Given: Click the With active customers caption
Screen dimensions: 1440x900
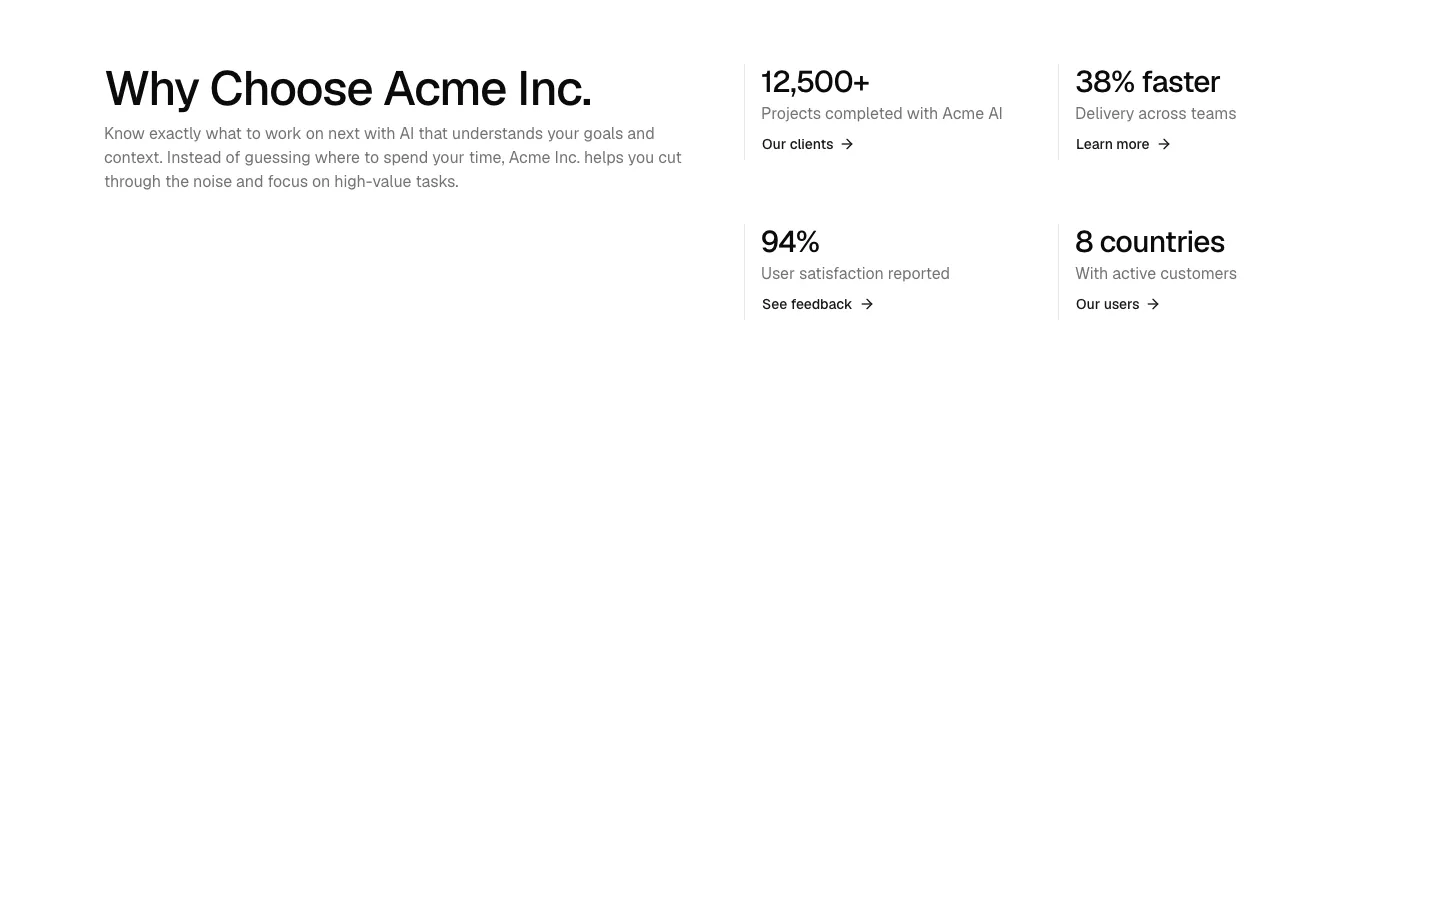Looking at the screenshot, I should (x=1156, y=274).
